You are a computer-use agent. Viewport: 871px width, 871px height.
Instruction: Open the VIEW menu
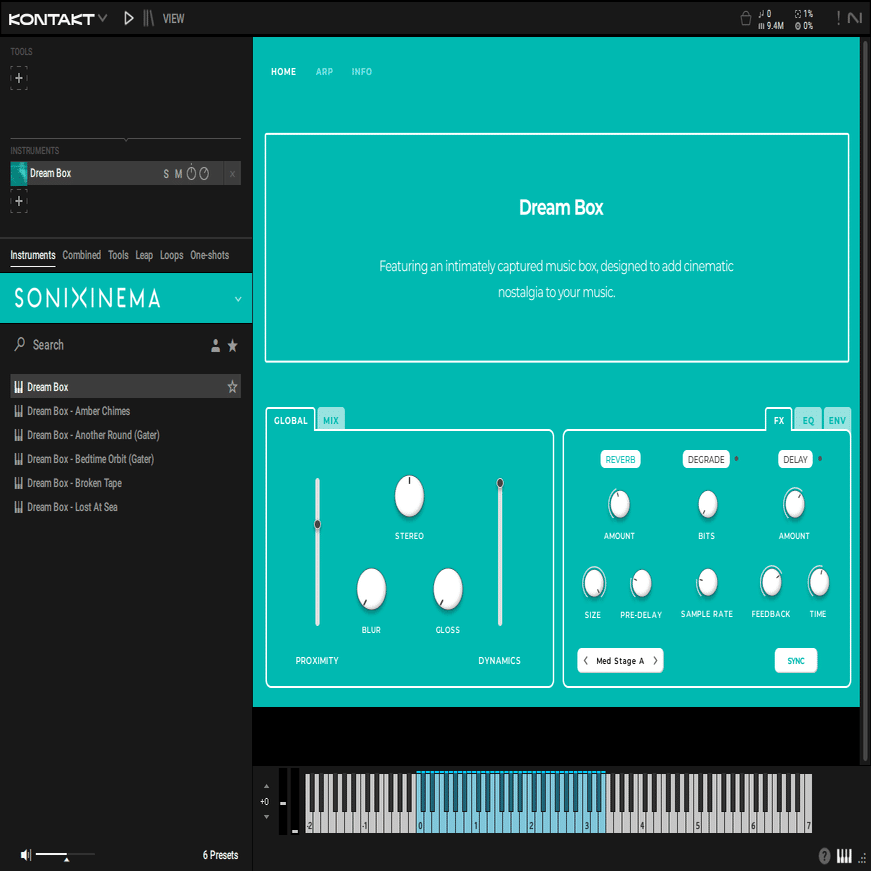click(173, 19)
